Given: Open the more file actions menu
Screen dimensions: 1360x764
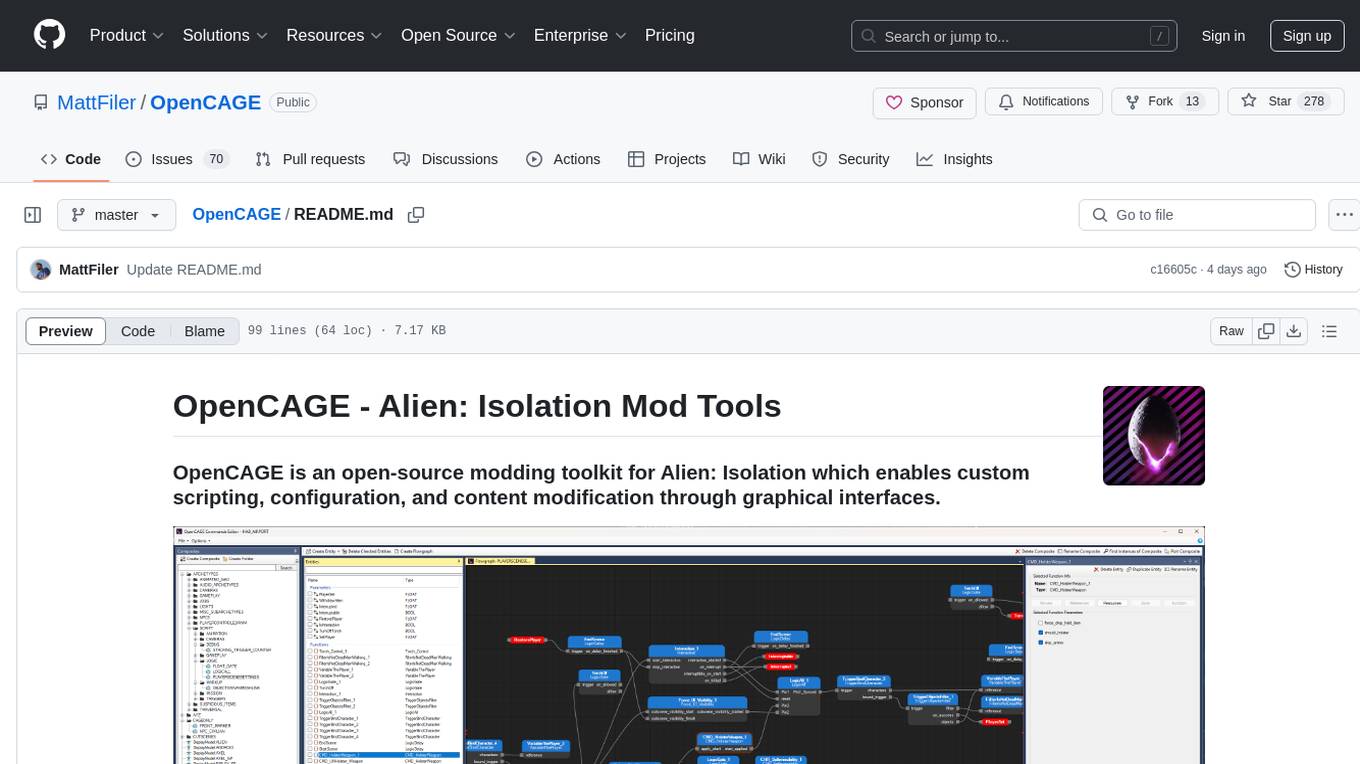Looking at the screenshot, I should [x=1344, y=215].
